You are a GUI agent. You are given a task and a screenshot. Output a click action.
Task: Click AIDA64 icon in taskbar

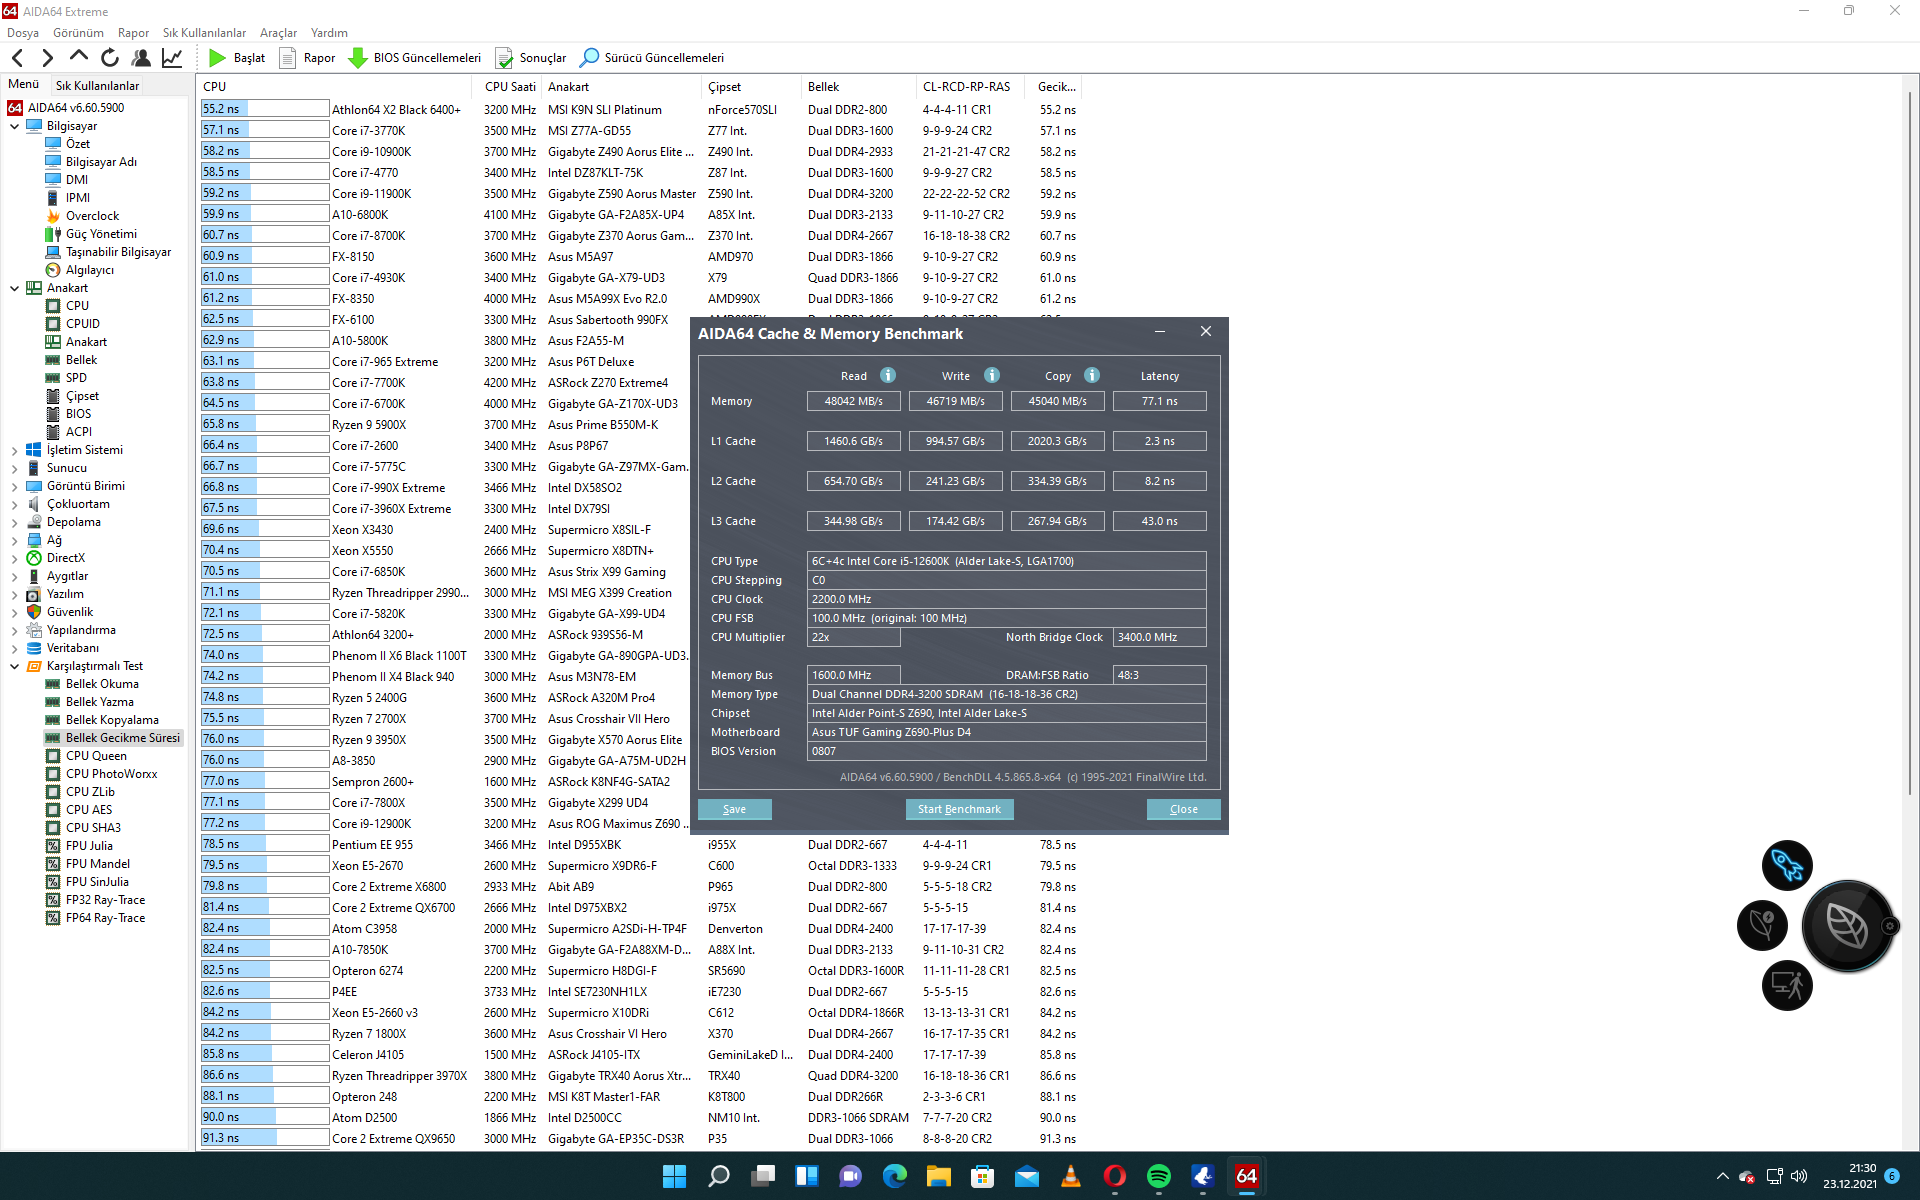point(1246,1176)
